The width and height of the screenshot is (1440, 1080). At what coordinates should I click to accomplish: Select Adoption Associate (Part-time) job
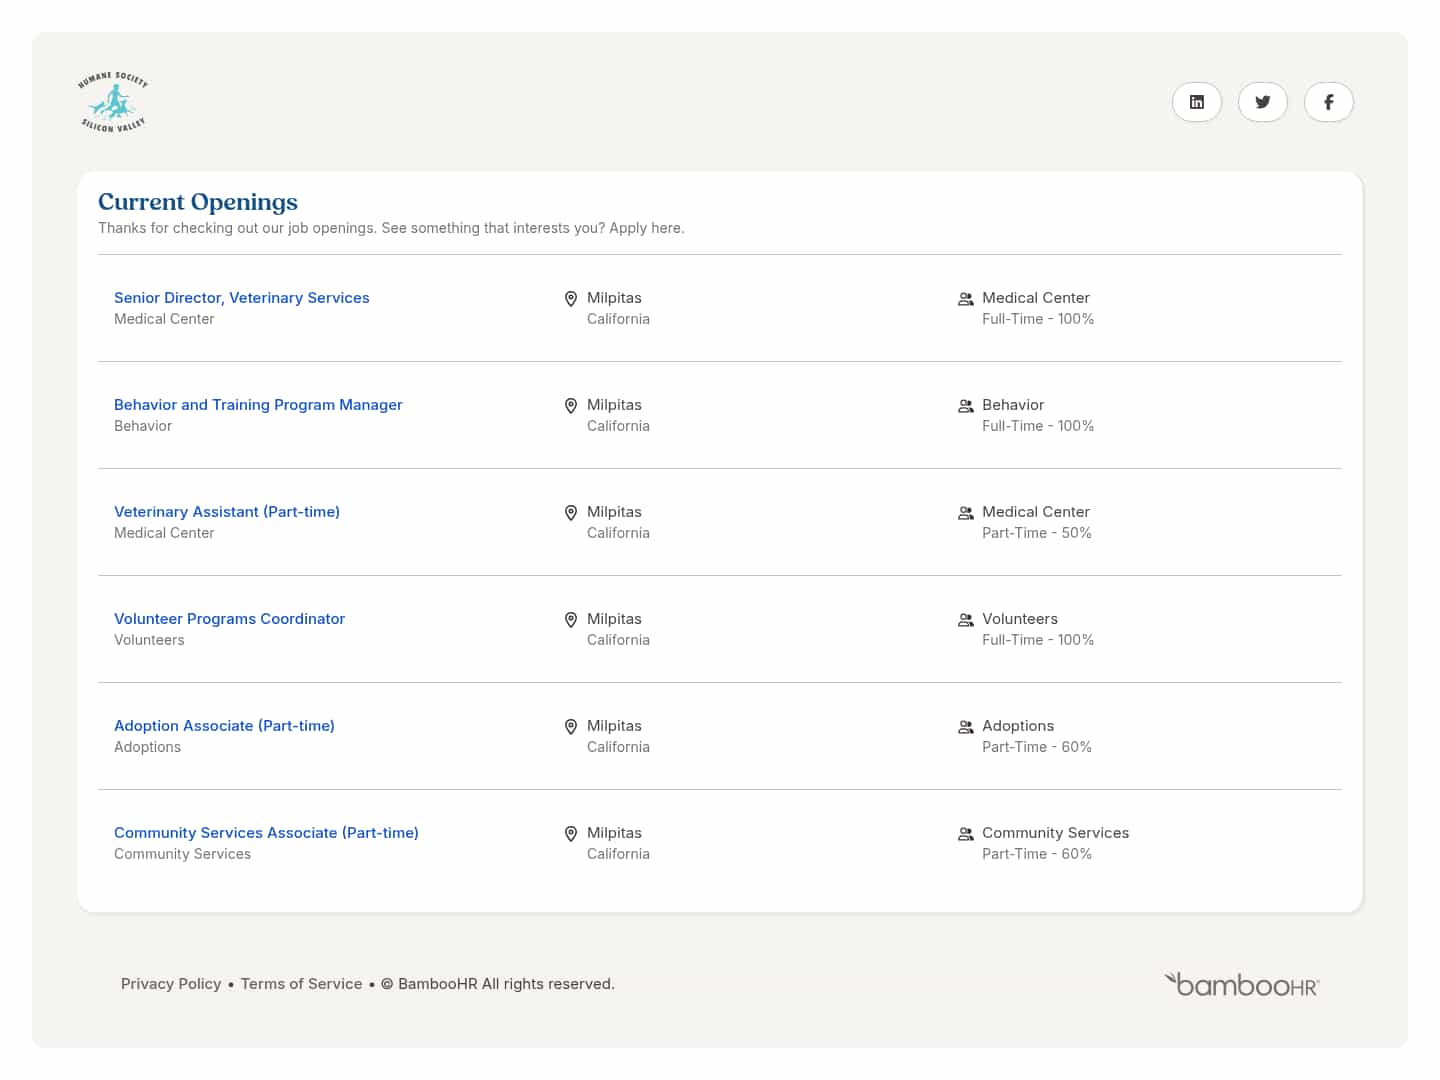224,726
